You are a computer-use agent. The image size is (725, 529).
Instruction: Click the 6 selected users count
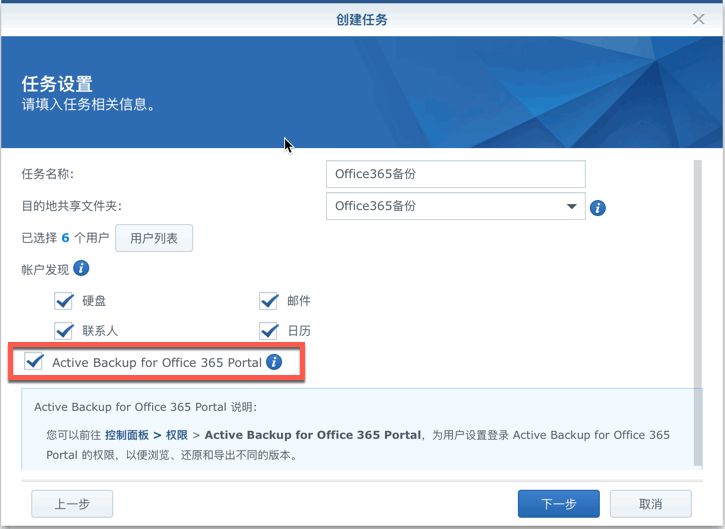coord(65,238)
